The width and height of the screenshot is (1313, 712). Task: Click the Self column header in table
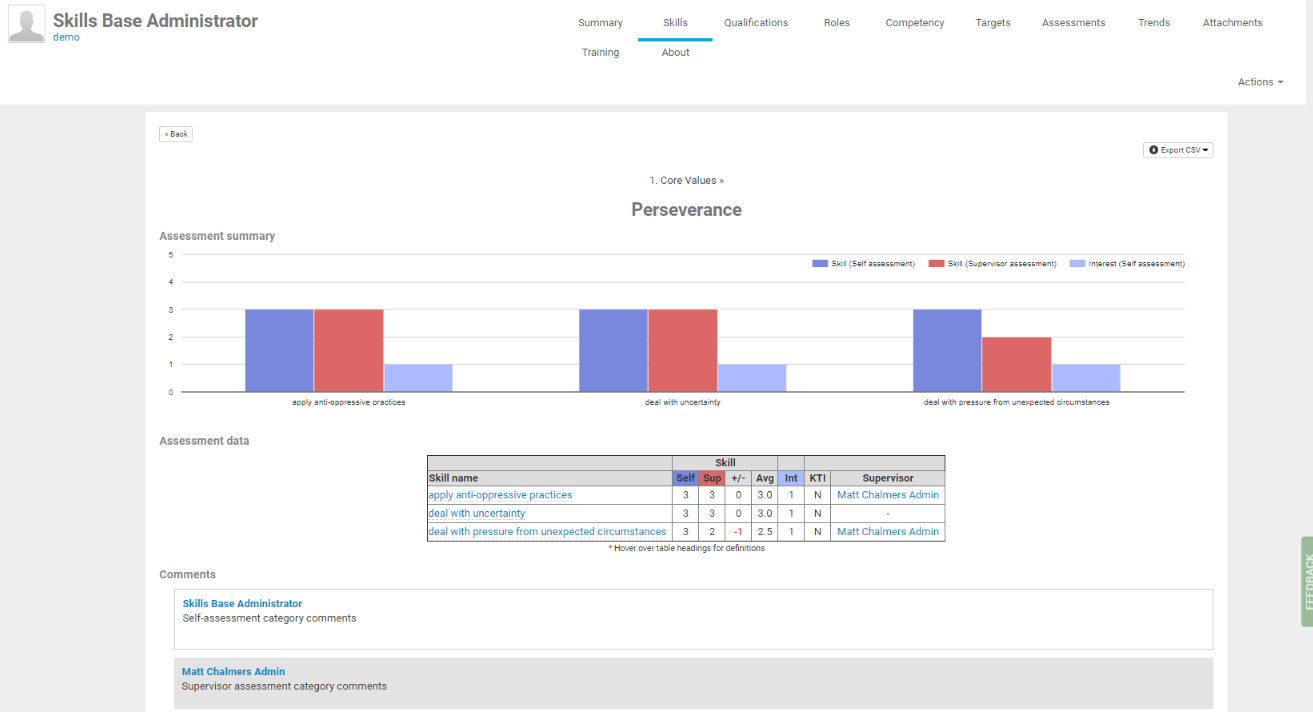tap(685, 478)
